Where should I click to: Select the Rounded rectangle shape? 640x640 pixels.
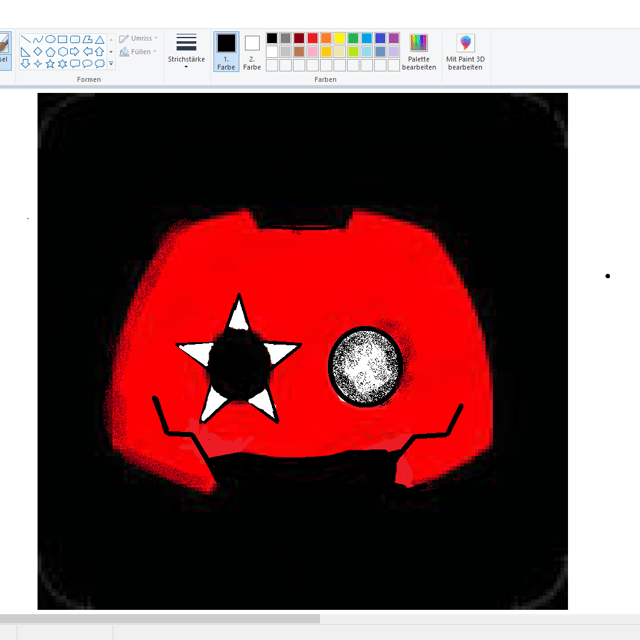[x=75, y=39]
